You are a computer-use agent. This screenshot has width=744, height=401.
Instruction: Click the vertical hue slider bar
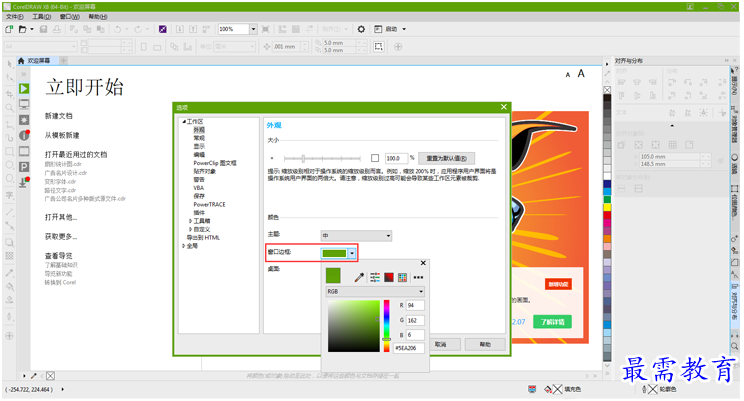(387, 326)
